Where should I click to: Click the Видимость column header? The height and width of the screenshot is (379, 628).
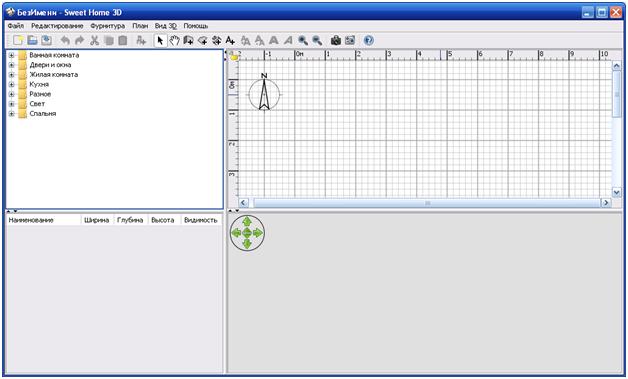201,220
